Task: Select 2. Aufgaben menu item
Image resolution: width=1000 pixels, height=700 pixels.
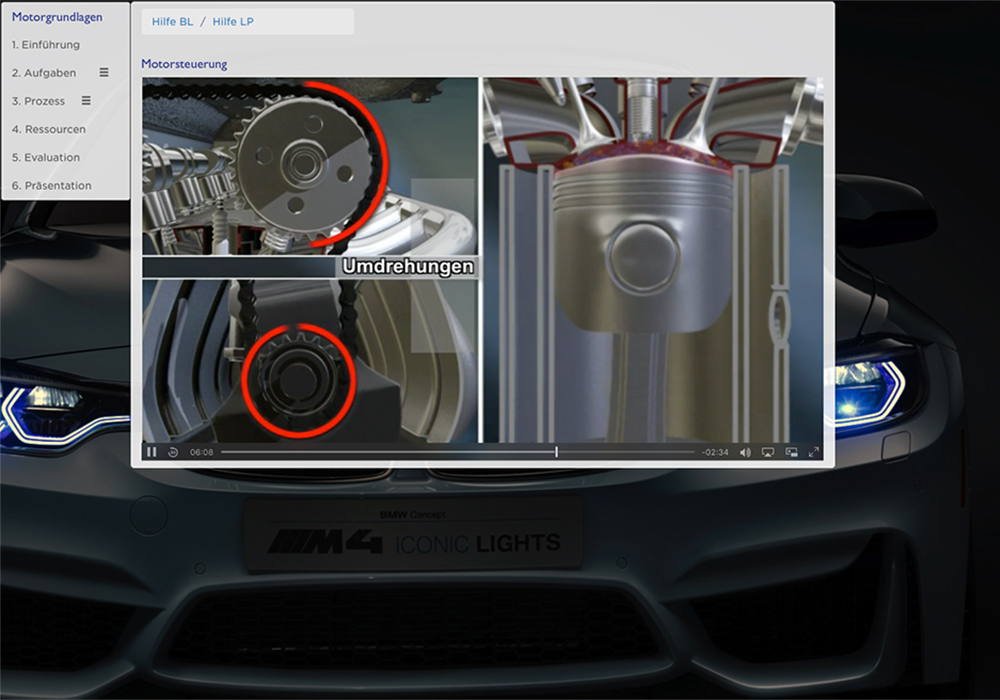Action: pos(44,73)
